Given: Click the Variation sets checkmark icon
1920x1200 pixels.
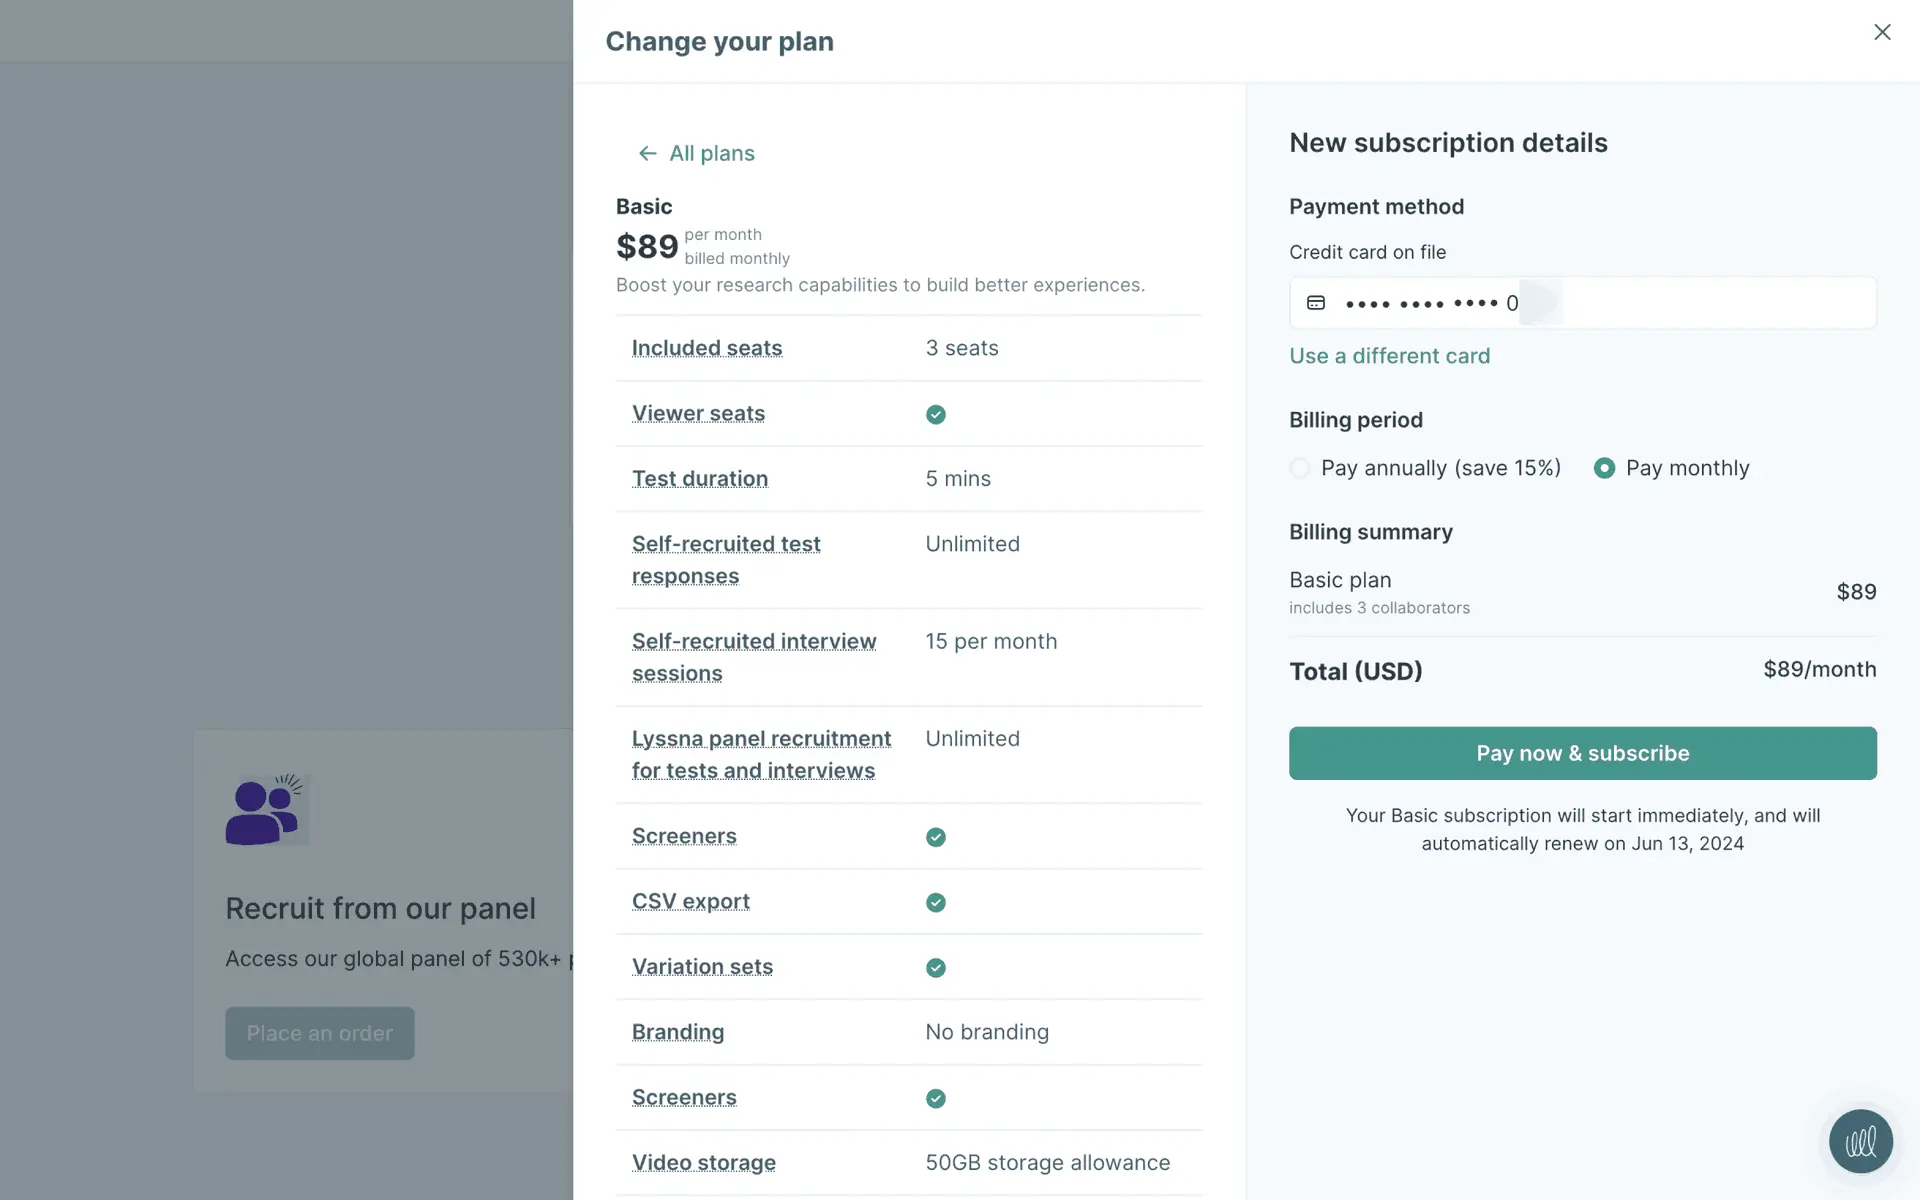Looking at the screenshot, I should (936, 967).
